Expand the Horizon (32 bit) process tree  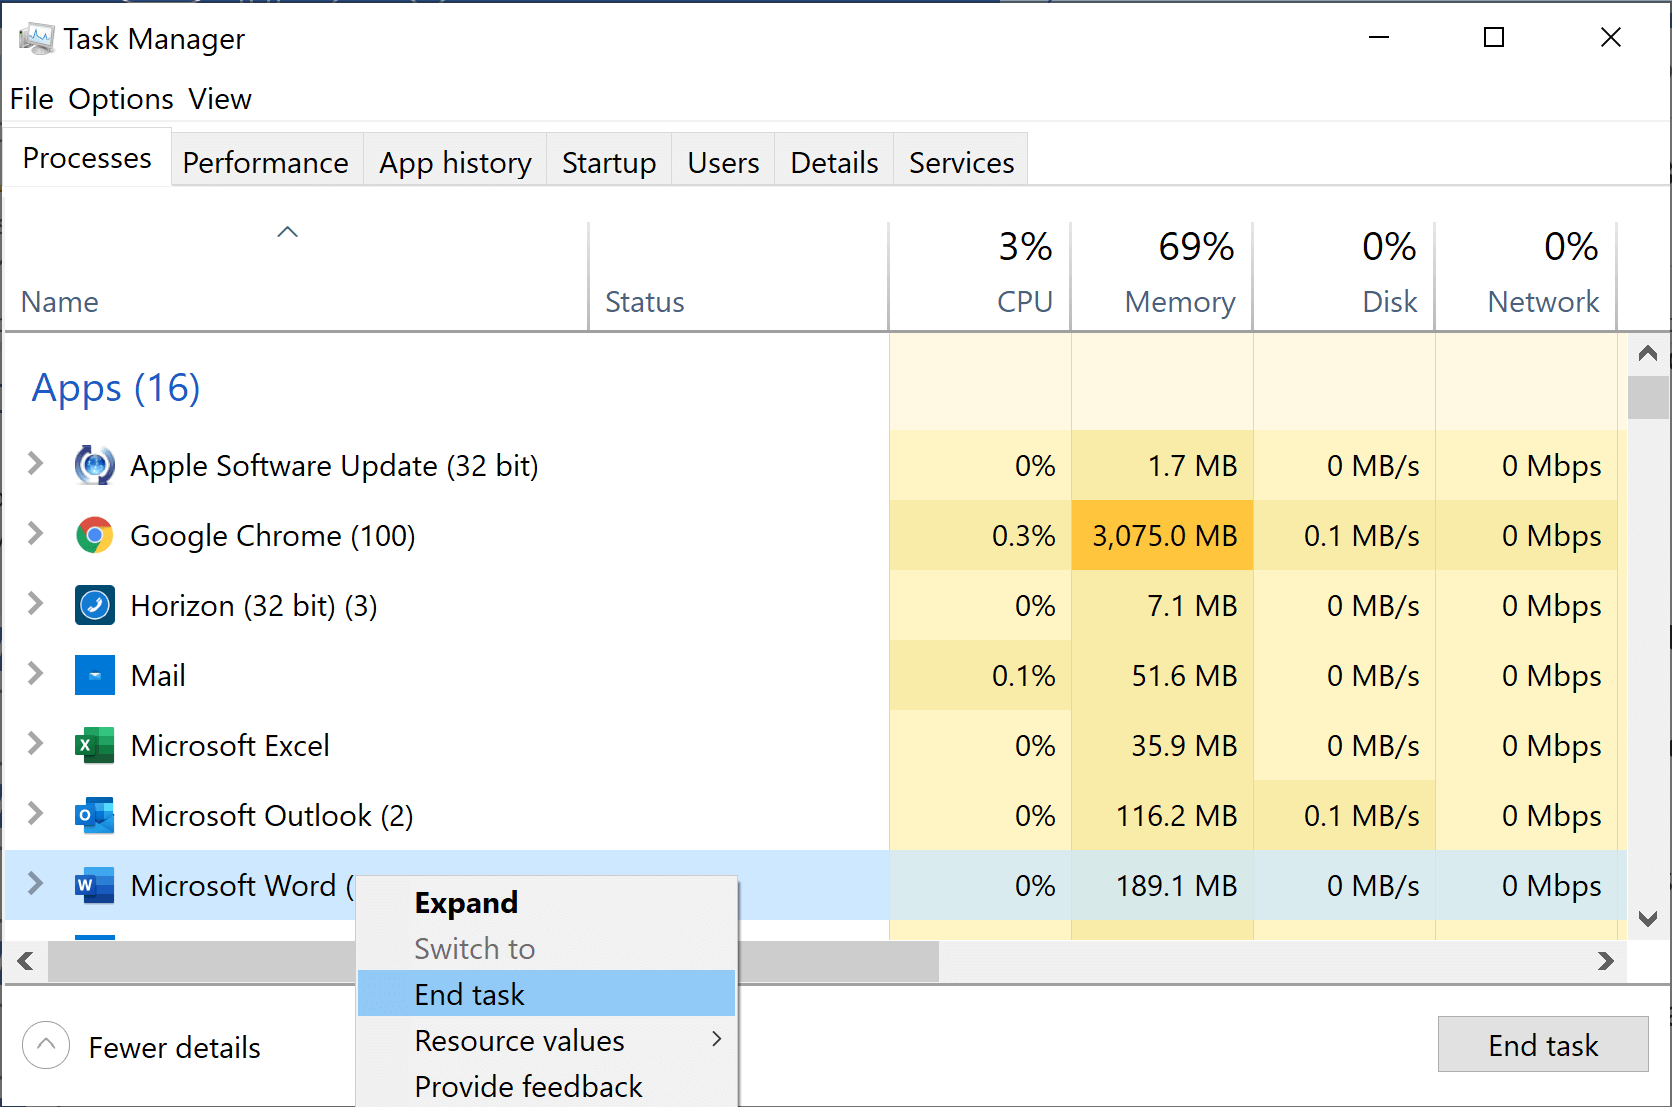click(x=35, y=604)
